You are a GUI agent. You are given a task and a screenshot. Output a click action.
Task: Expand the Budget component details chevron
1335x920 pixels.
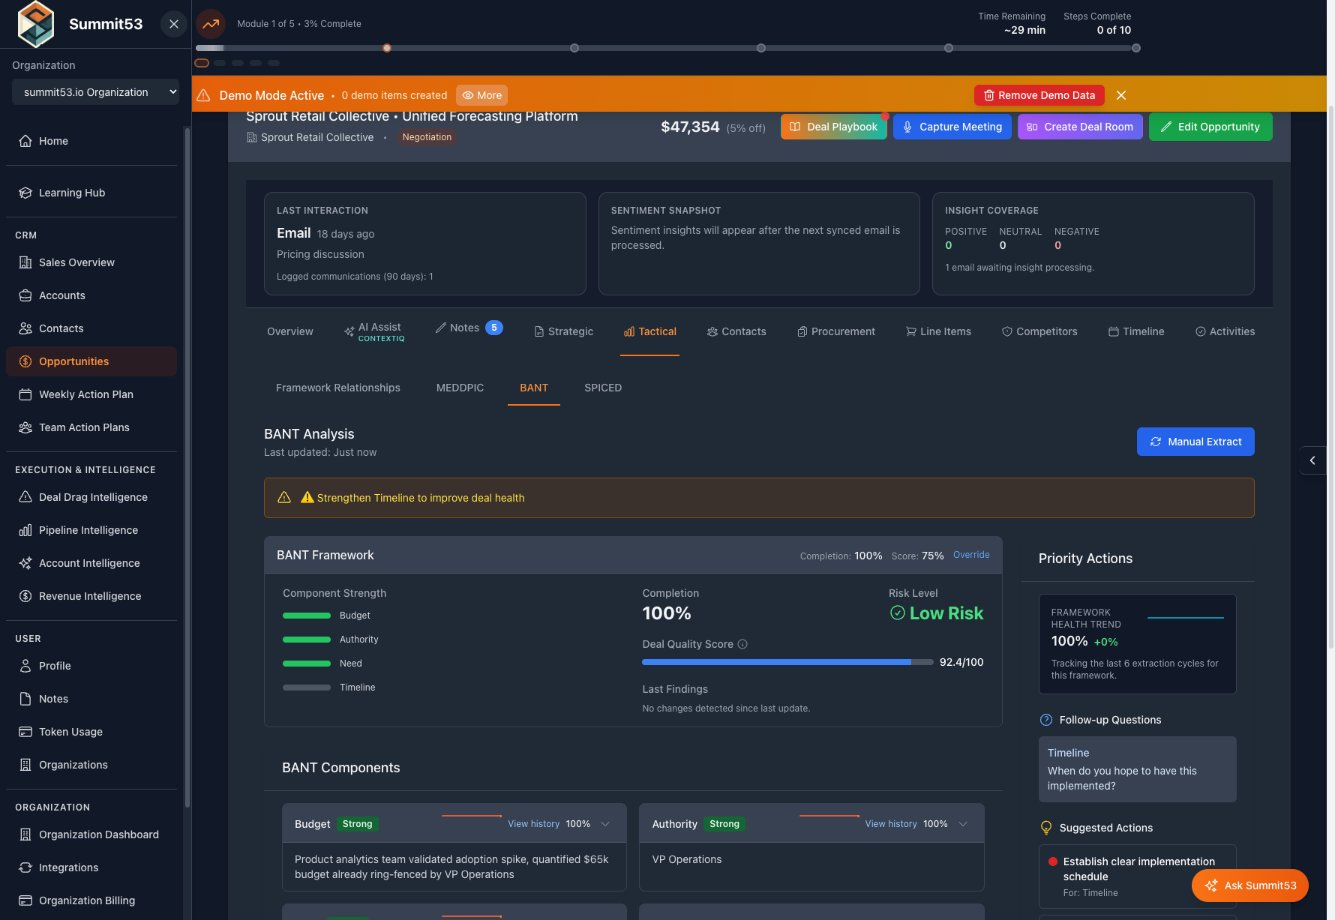(604, 823)
